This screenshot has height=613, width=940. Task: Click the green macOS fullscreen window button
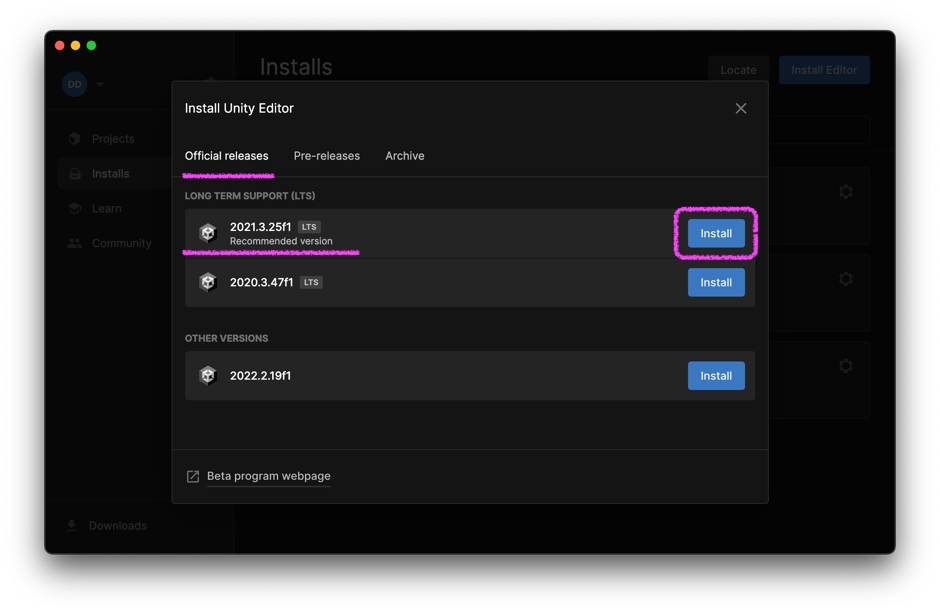point(91,45)
